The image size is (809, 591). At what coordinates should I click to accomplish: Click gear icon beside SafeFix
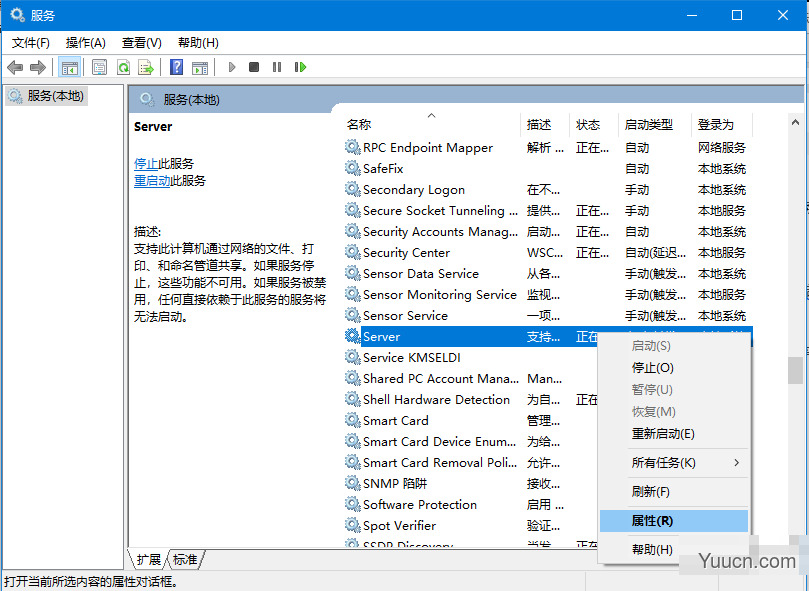point(352,168)
